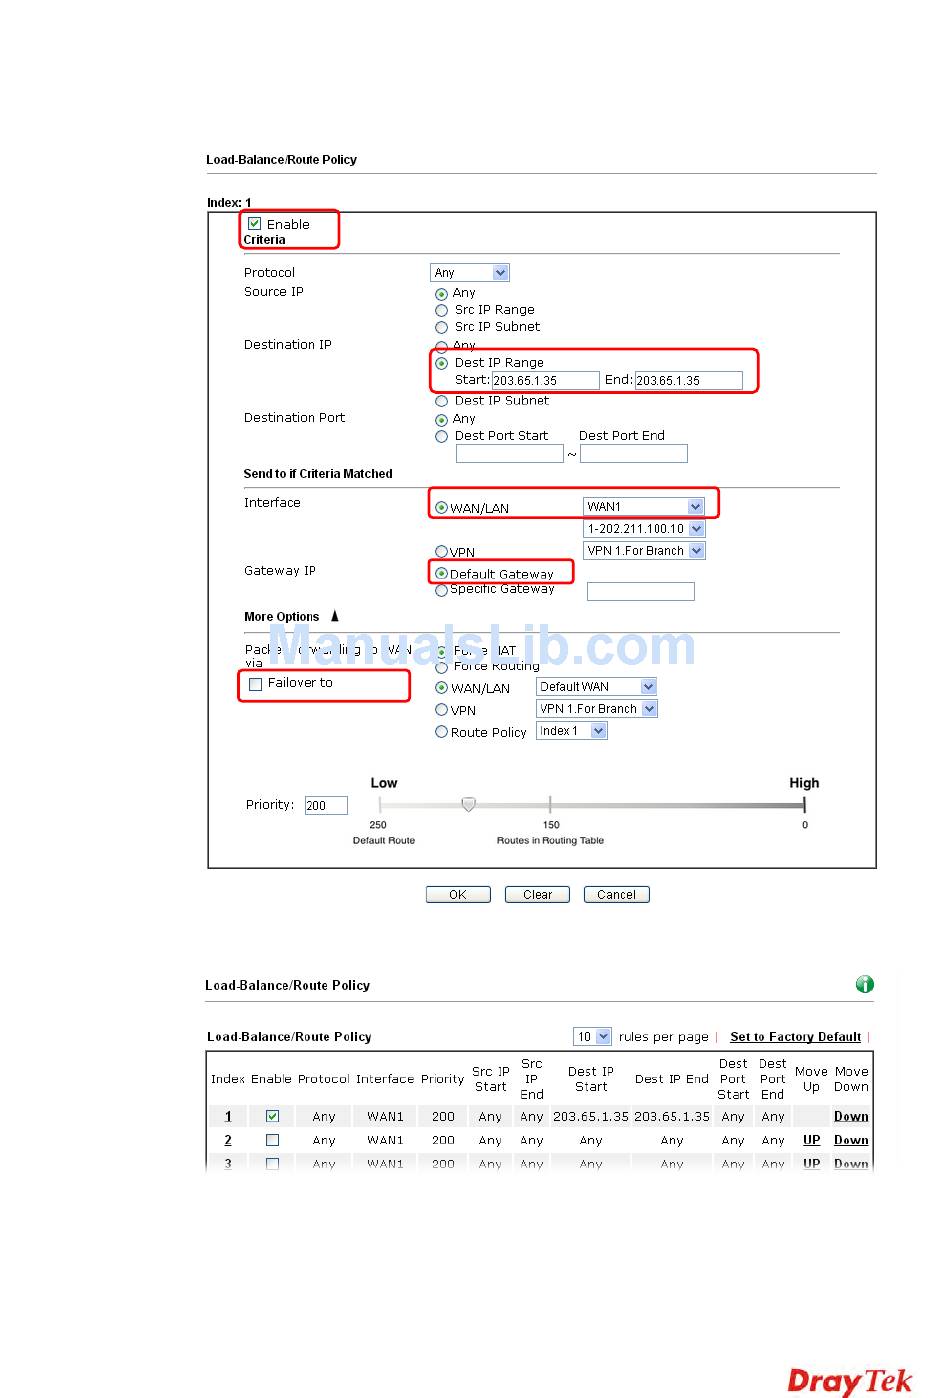Image resolution: width=950 pixels, height=1398 pixels.
Task: Toggle the Enable checkbox in table row 1
Action: coord(272,1116)
